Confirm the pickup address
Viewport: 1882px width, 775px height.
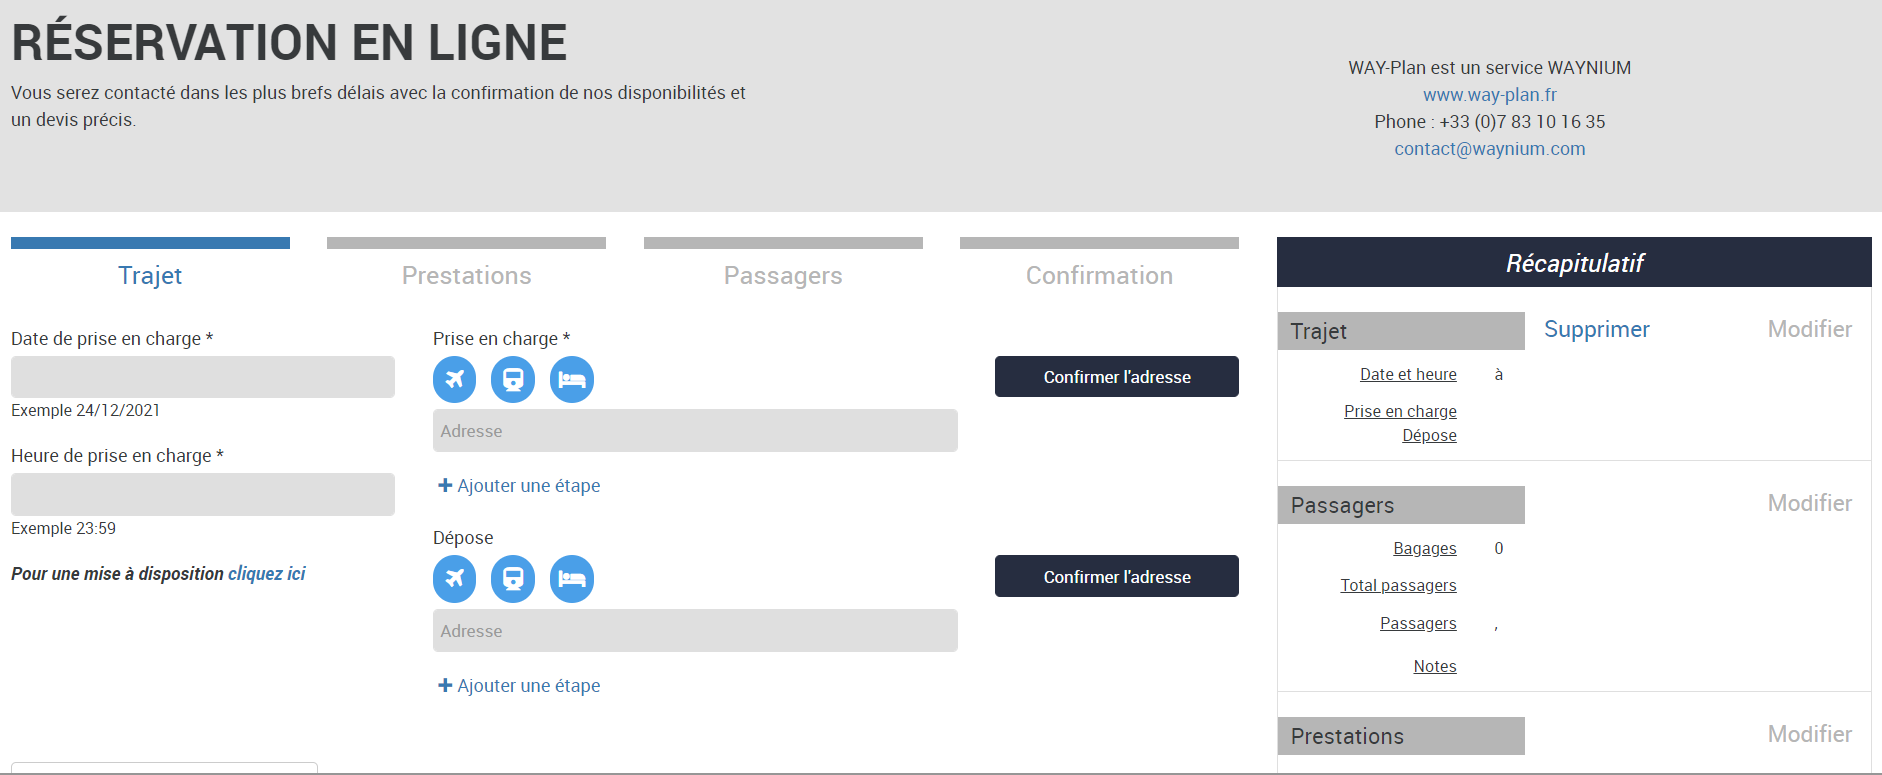1116,377
